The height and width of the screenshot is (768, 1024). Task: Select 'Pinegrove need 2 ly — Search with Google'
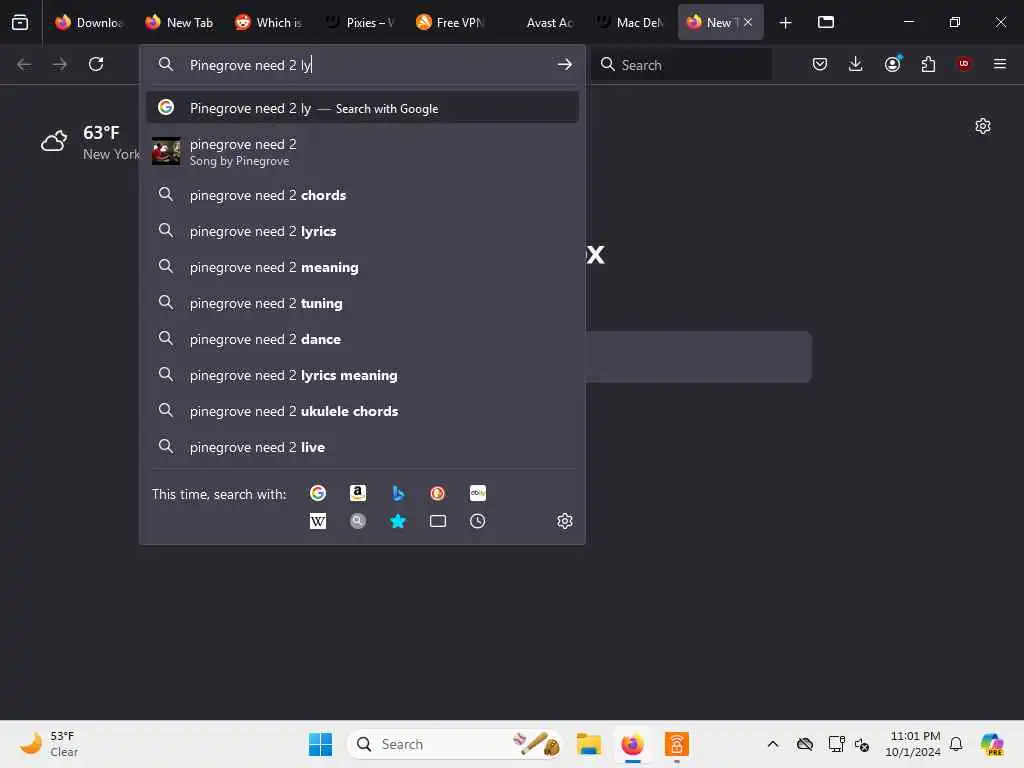[362, 108]
